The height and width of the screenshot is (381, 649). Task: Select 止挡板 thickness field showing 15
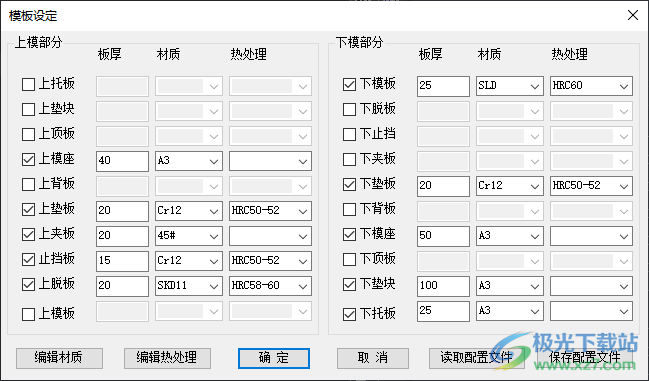(122, 261)
